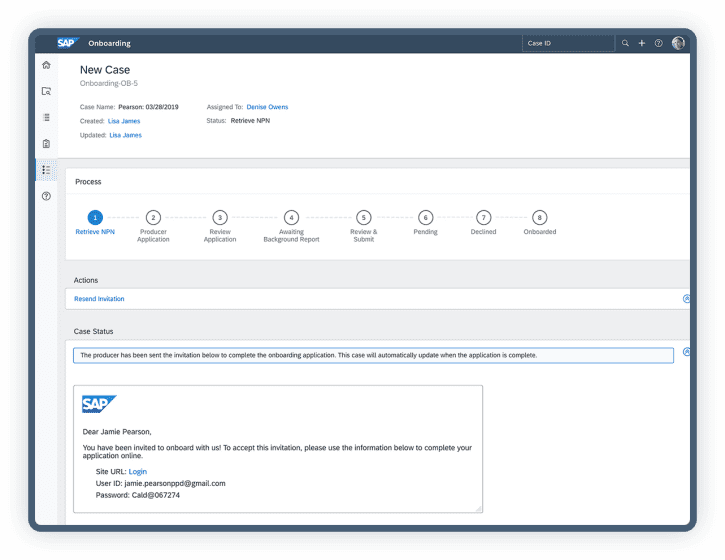Select step 4 Awaiting Background Report
The width and height of the screenshot is (725, 560).
click(x=291, y=226)
